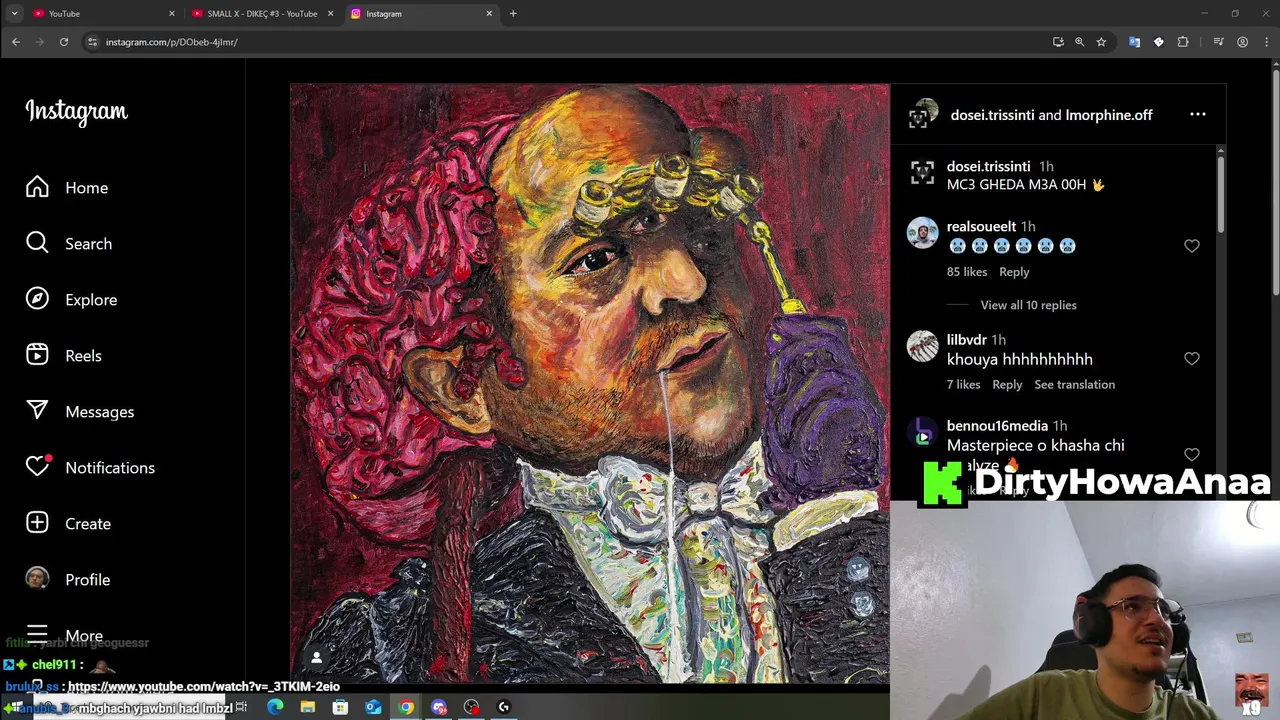Close the SMALL X - DIKEÇ tab
The width and height of the screenshot is (1280, 720).
(x=330, y=14)
